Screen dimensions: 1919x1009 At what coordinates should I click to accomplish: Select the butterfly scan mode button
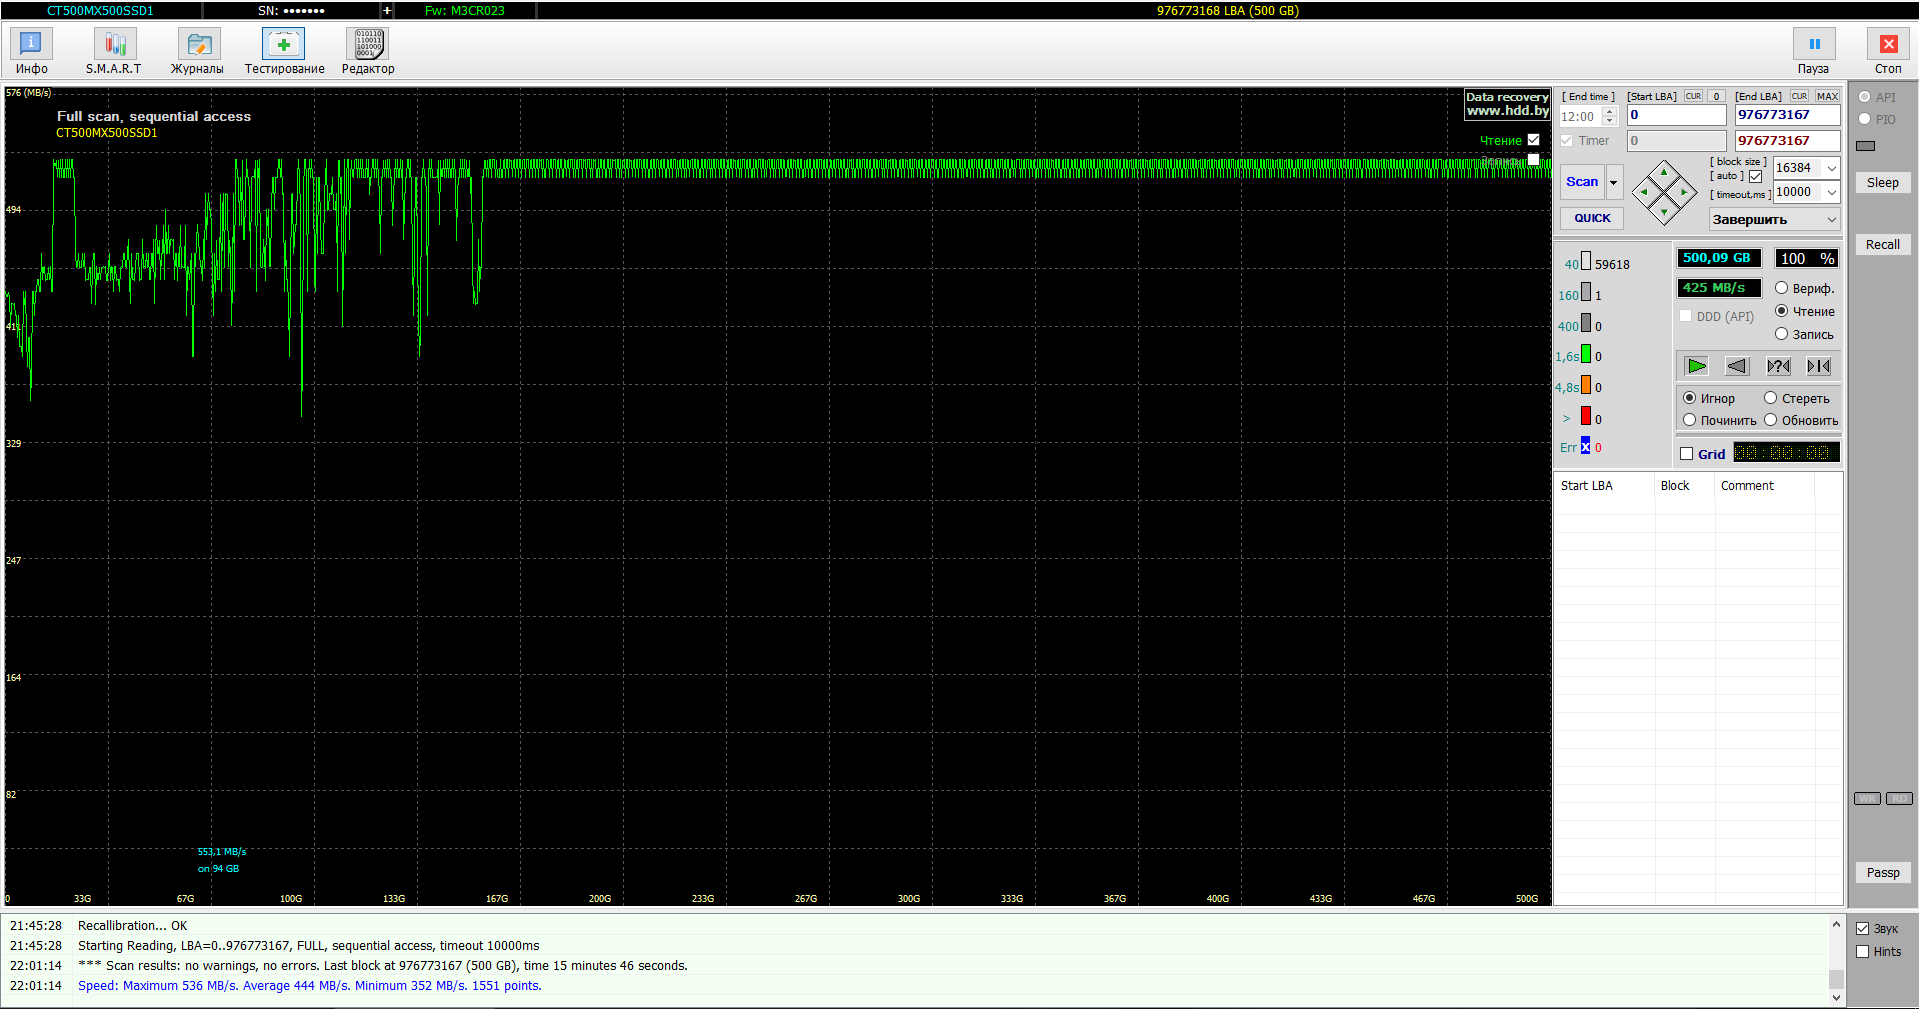pos(1819,366)
